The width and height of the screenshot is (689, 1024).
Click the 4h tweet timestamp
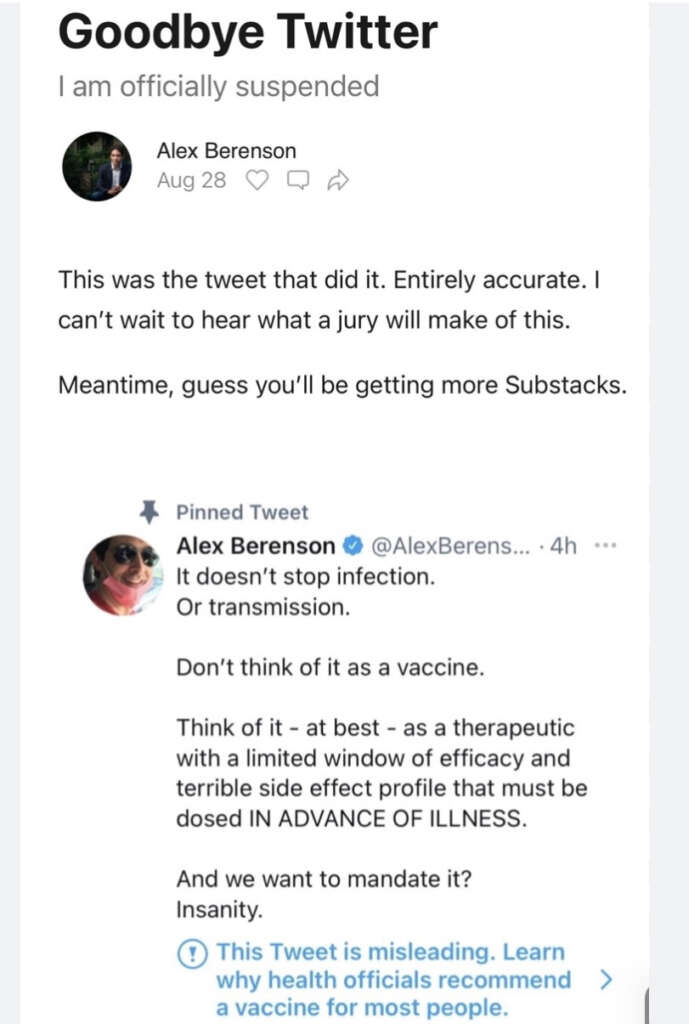click(566, 546)
